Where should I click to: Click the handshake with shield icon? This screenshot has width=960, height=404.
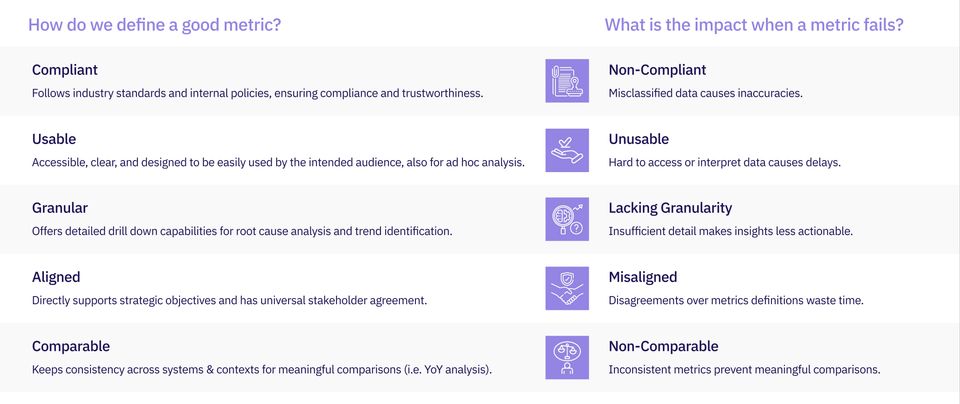pos(566,288)
